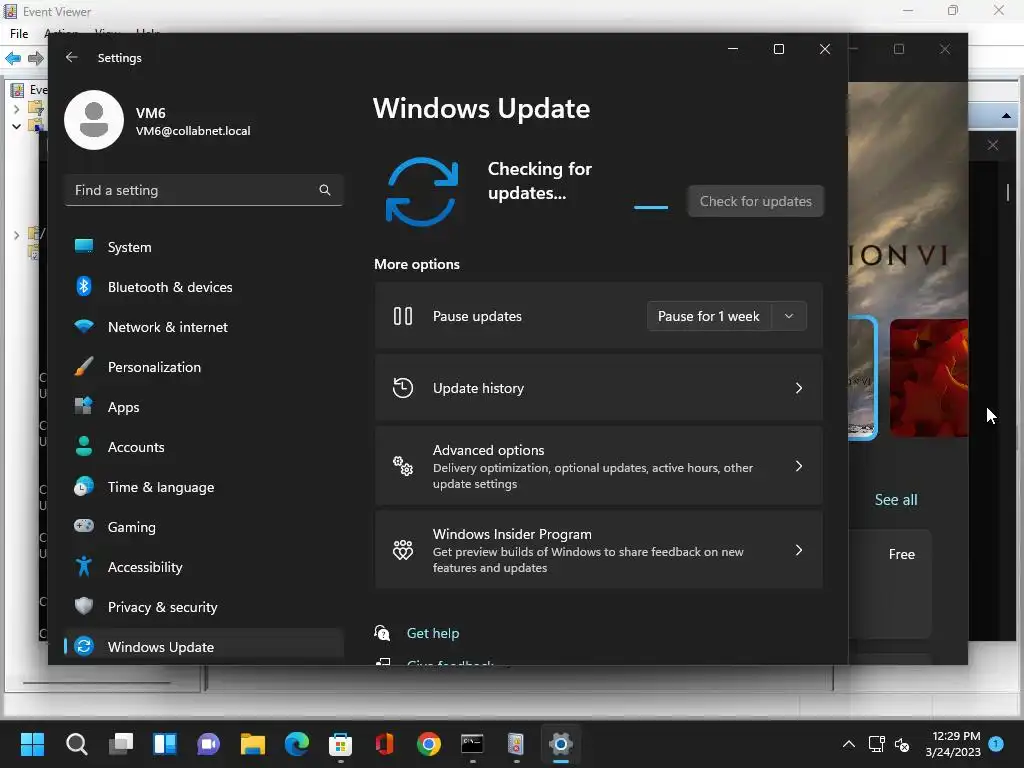Open Task View on the taskbar
This screenshot has width=1024, height=768.
click(121, 744)
